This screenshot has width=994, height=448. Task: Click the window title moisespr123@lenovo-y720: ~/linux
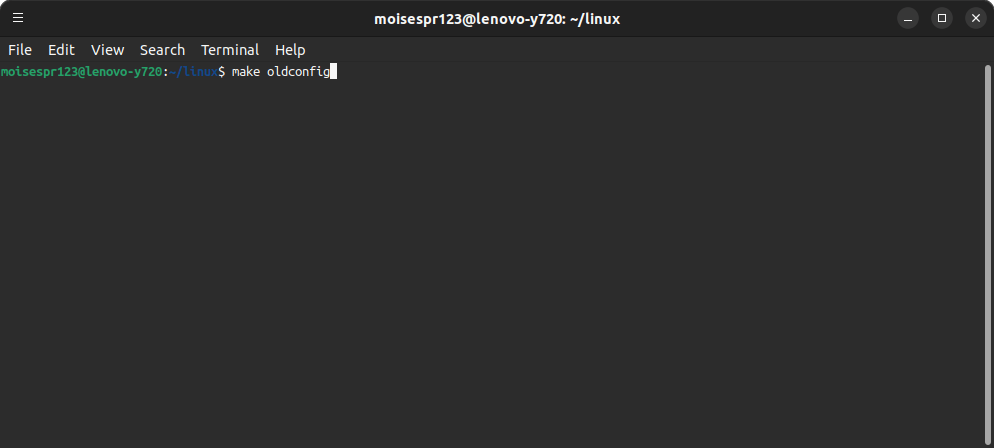click(x=497, y=19)
